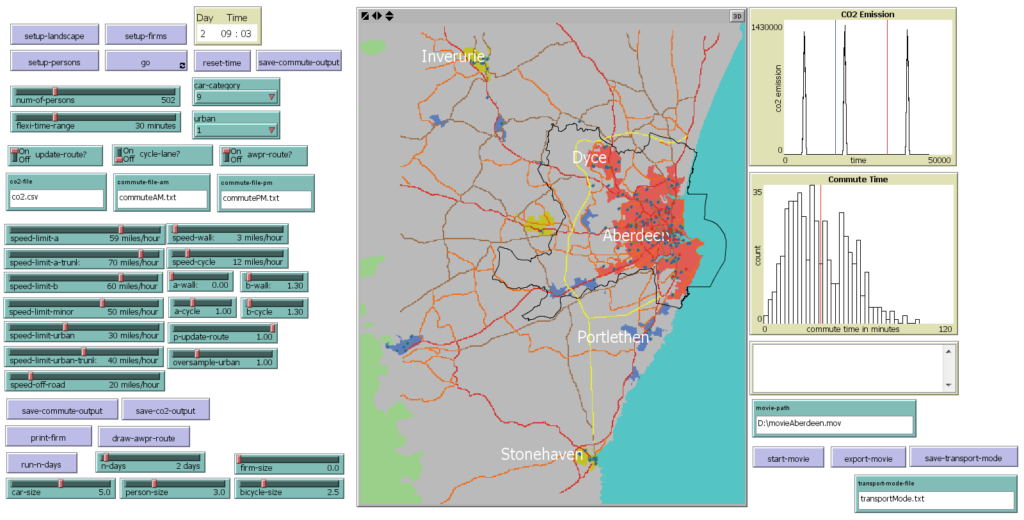The height and width of the screenshot is (520, 1024).
Task: Click the forever loop icon on go button
Action: [x=181, y=66]
